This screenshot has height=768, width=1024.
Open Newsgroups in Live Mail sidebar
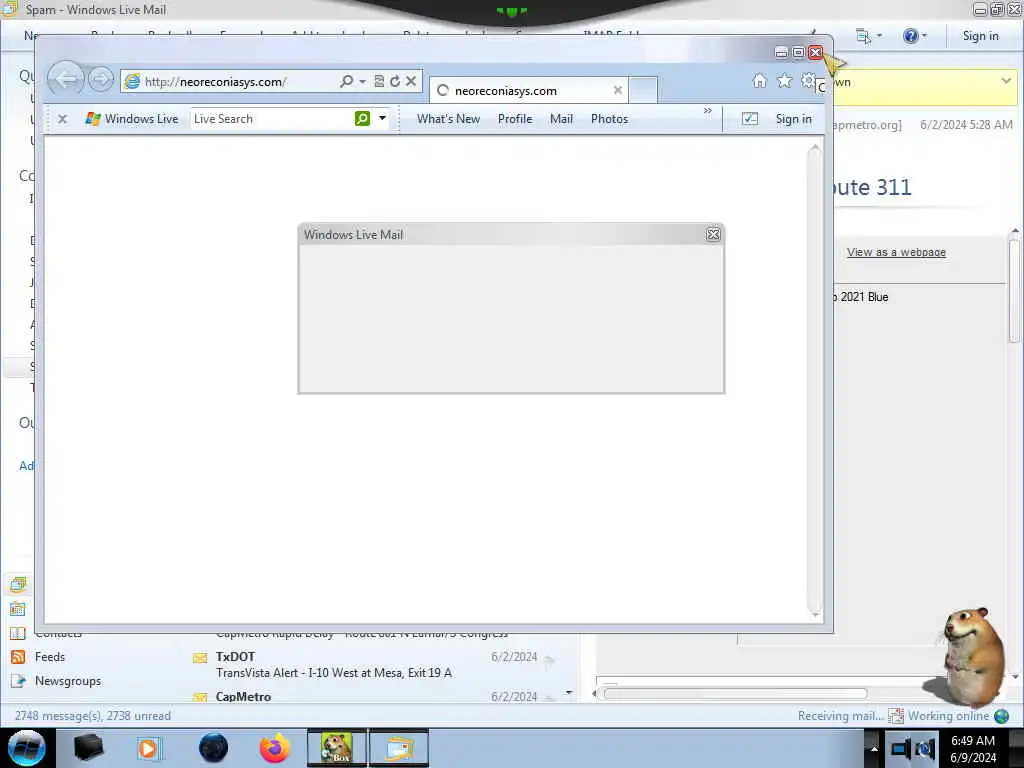pyautogui.click(x=68, y=680)
